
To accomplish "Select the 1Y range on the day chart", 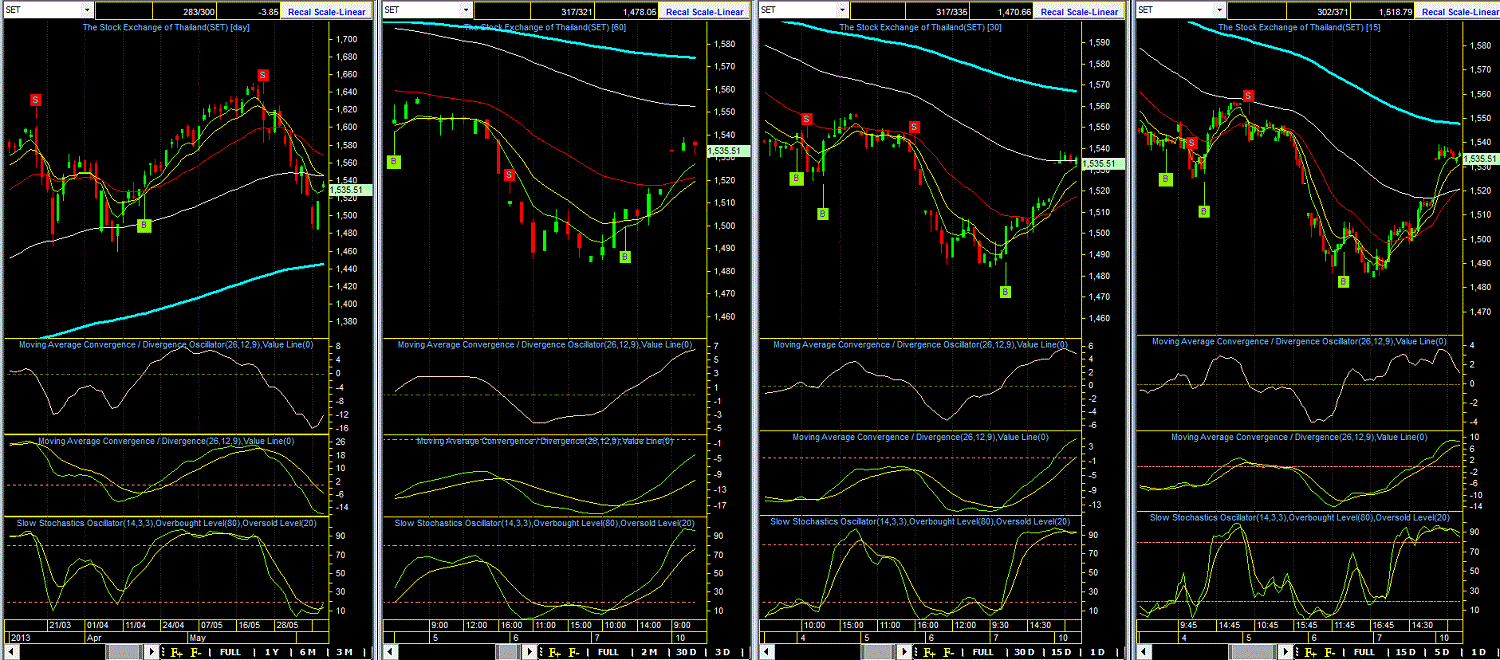I will 272,652.
